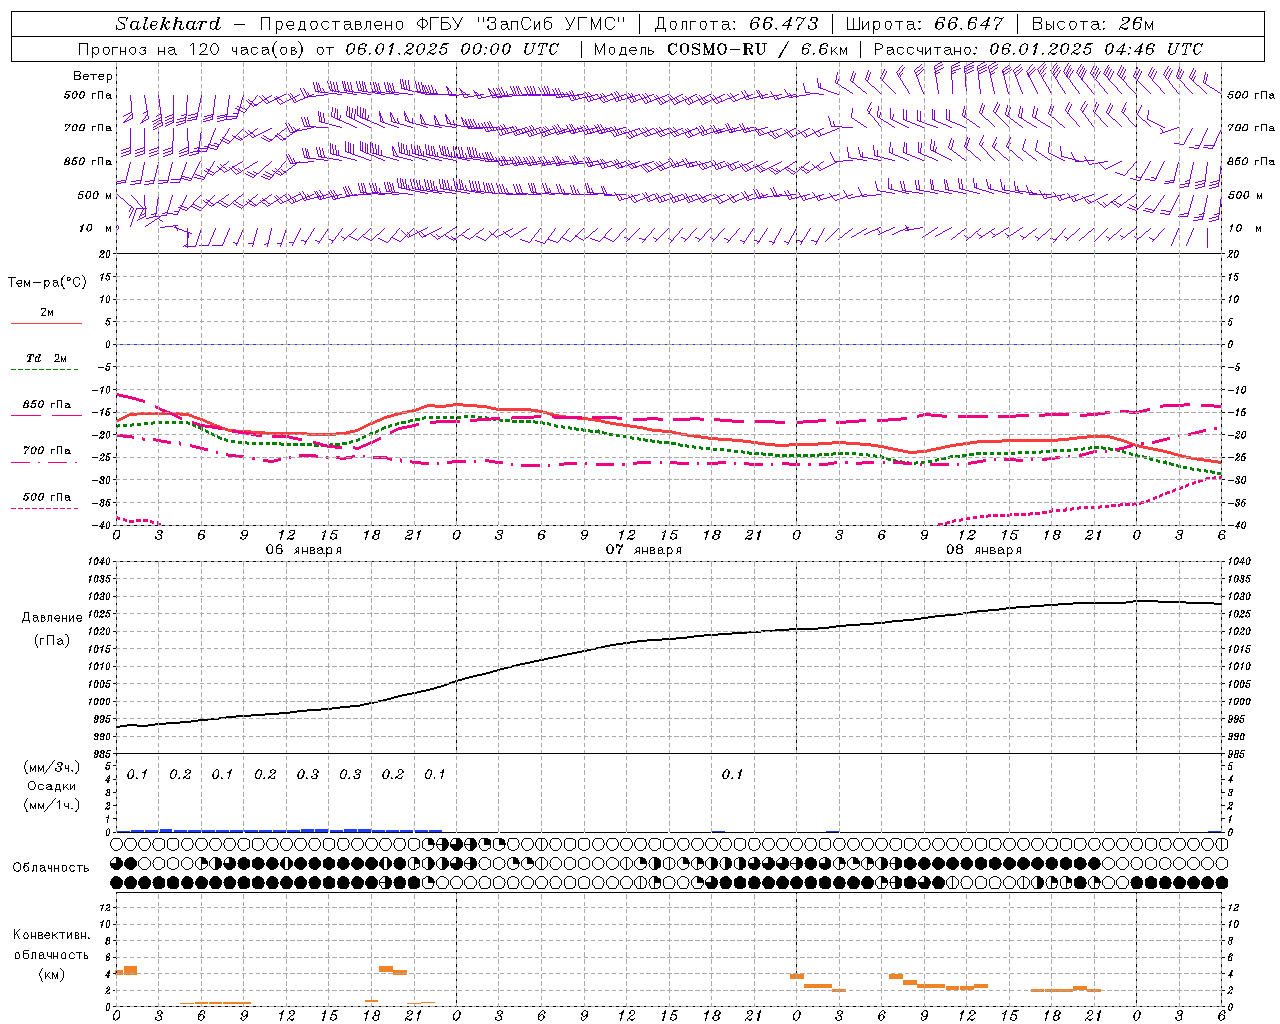Image resolution: width=1280 pixels, height=1024 pixels.
Task: Select the Высота: 26м elevation text
Action: tap(1093, 24)
